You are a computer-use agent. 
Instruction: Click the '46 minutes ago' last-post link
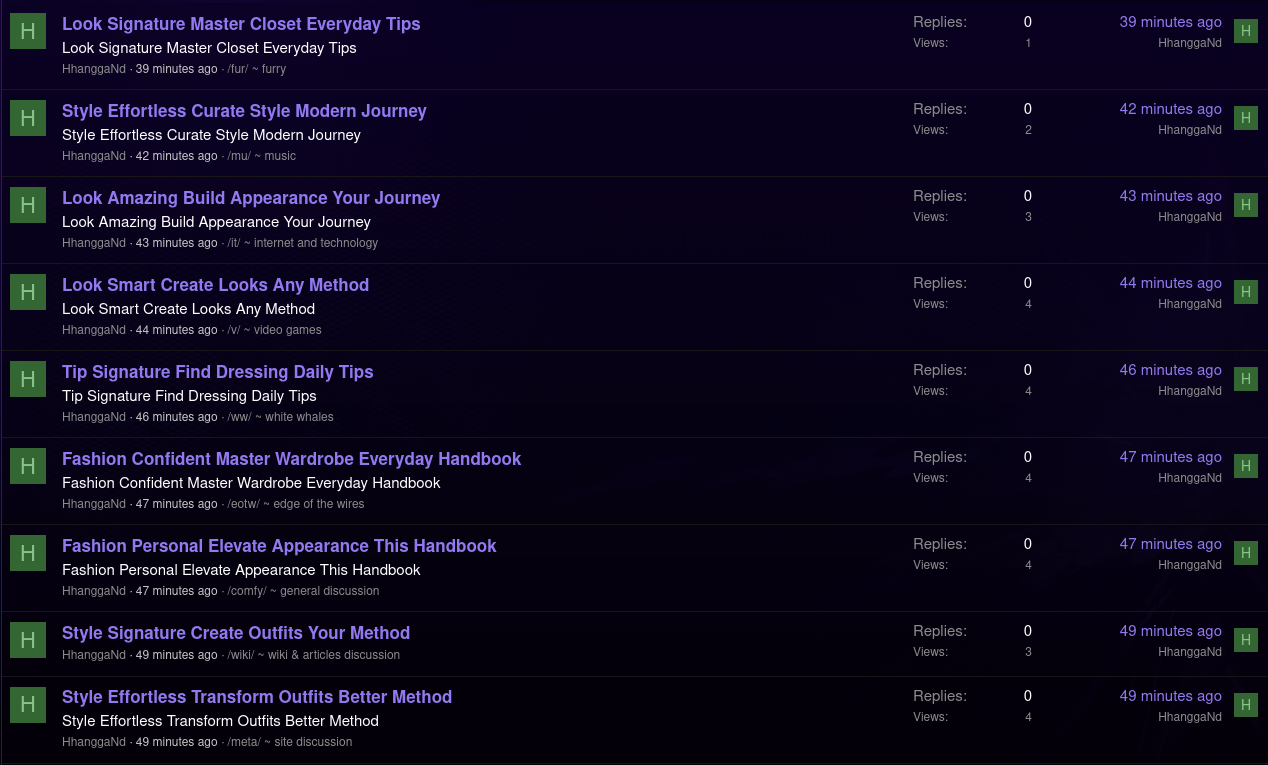pyautogui.click(x=1170, y=370)
